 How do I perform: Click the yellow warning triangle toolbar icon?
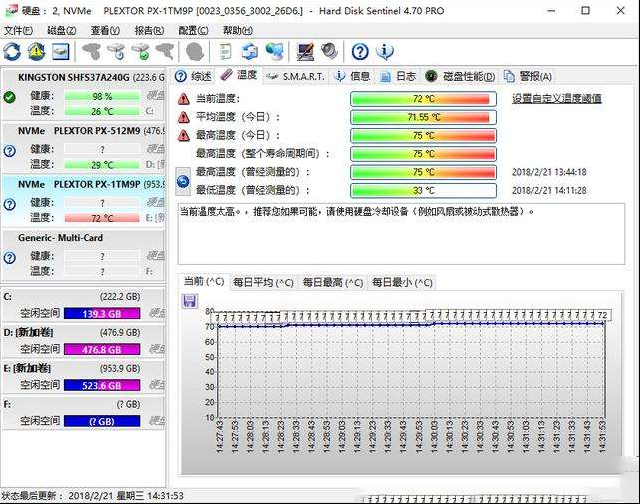pos(36,51)
